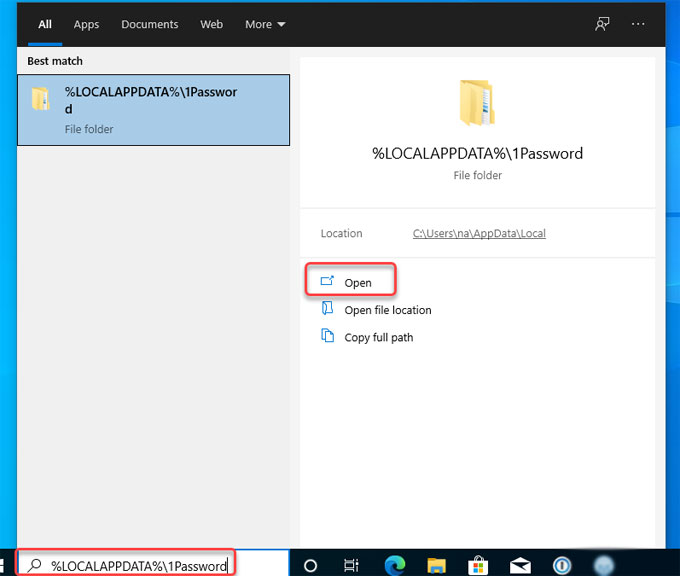The image size is (680, 576).
Task: Select the %LOCALAPPDATA%\1Password best match result
Action: [x=154, y=110]
